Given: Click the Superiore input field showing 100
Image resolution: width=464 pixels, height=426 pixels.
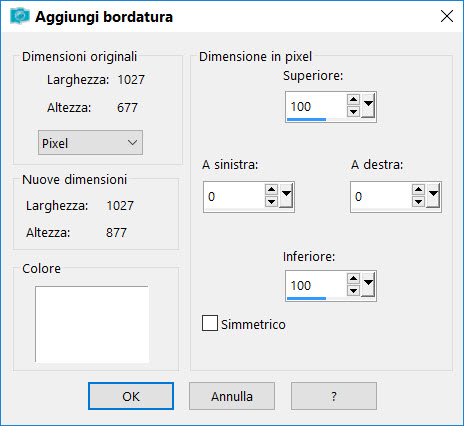Looking at the screenshot, I should coord(316,107).
